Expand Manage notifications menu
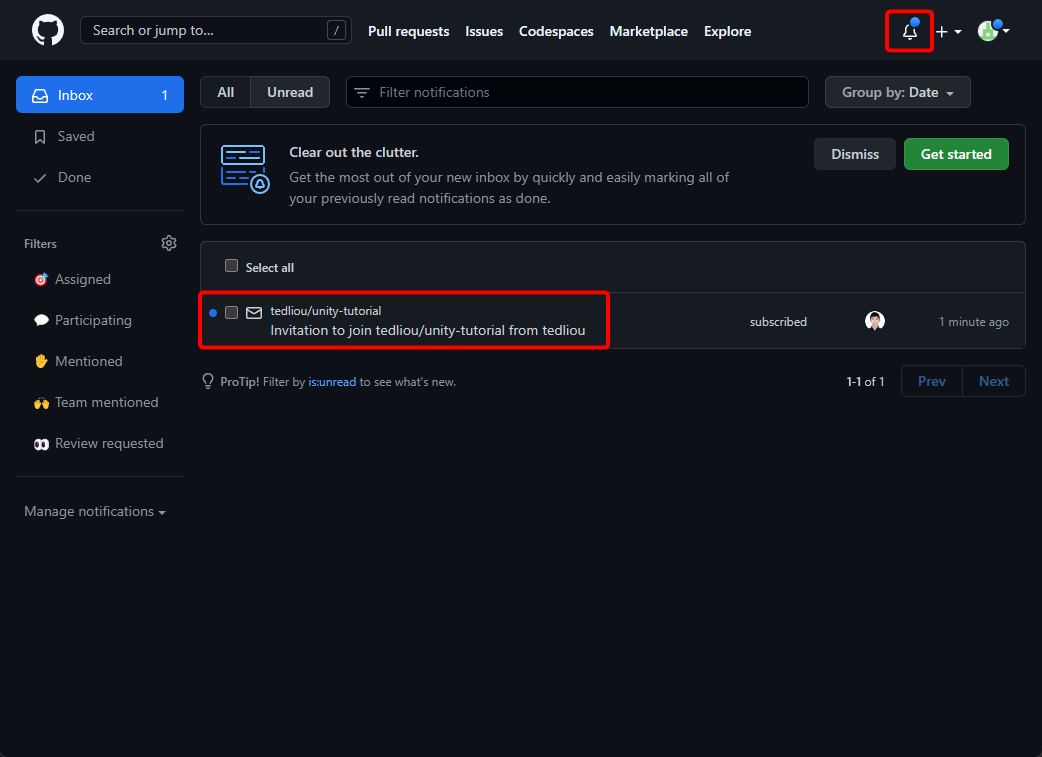 point(95,512)
